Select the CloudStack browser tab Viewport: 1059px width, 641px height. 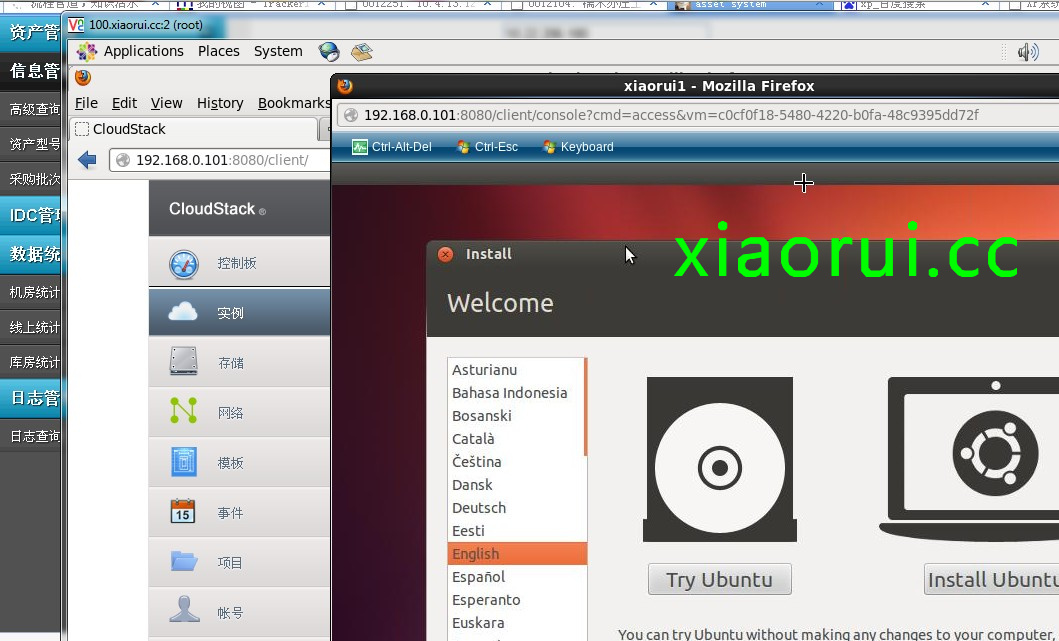(x=194, y=129)
